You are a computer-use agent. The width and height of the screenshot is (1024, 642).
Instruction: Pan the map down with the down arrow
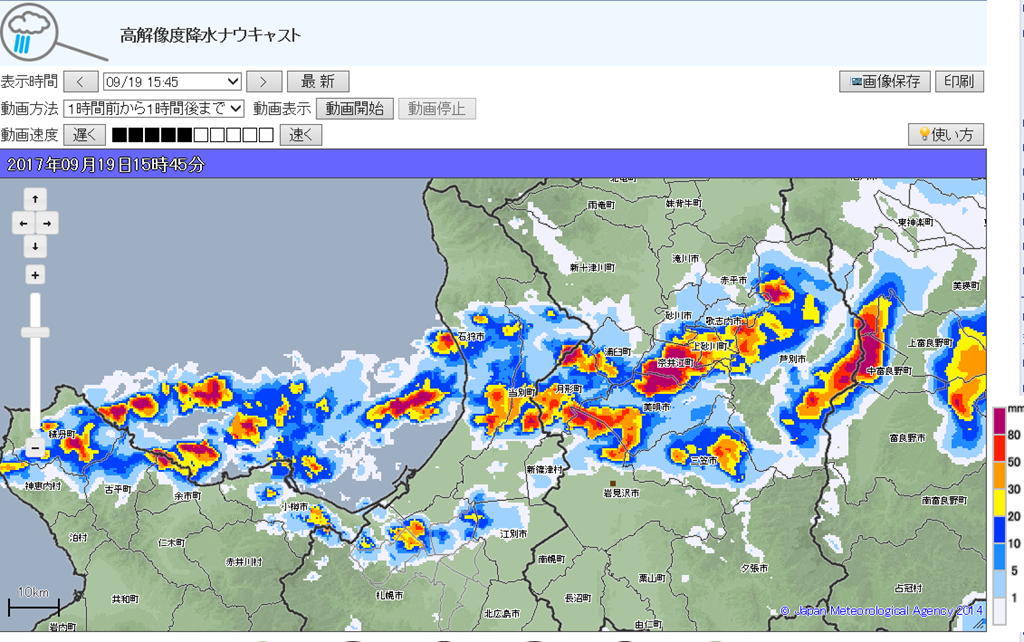coord(35,246)
